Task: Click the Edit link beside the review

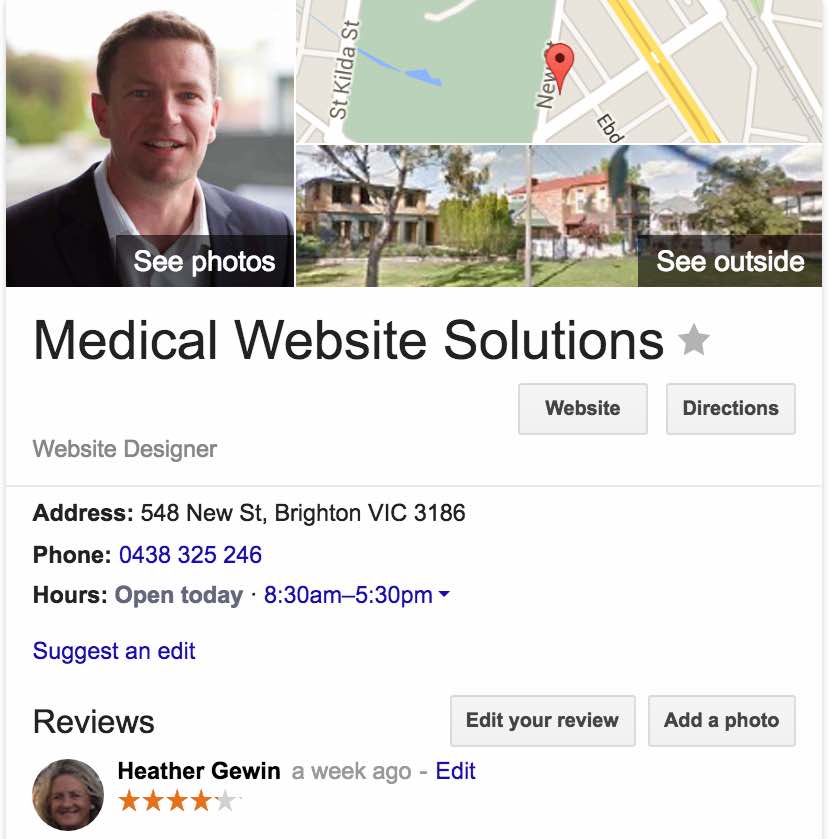Action: tap(455, 771)
